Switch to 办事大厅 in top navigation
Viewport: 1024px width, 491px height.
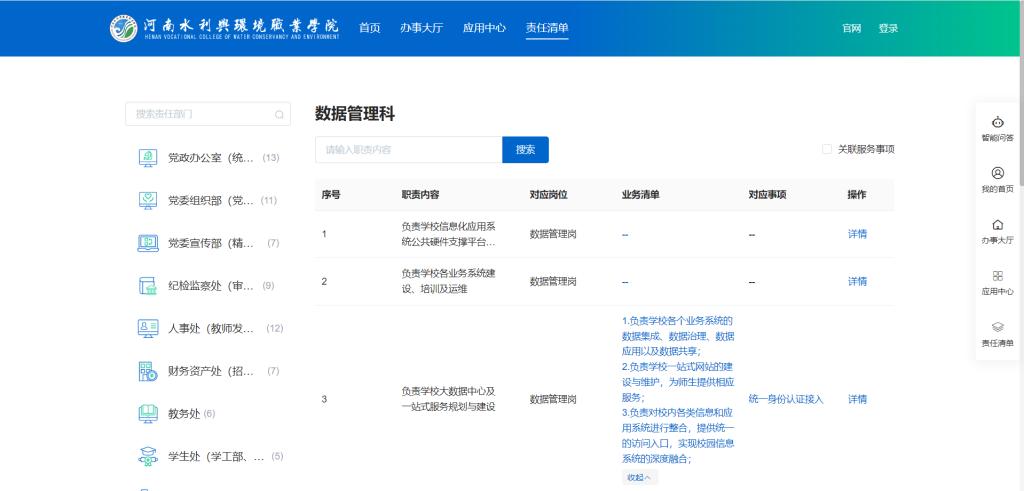[x=421, y=28]
